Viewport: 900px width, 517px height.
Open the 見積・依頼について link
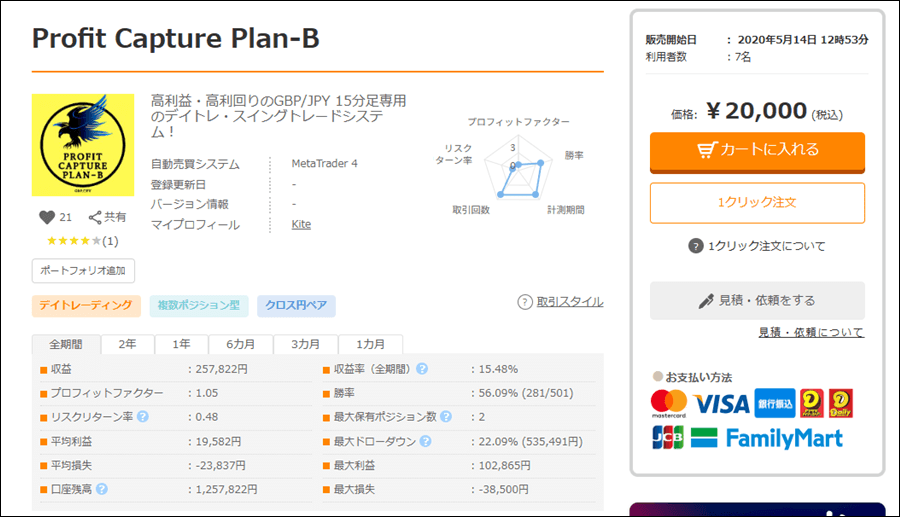coord(811,332)
